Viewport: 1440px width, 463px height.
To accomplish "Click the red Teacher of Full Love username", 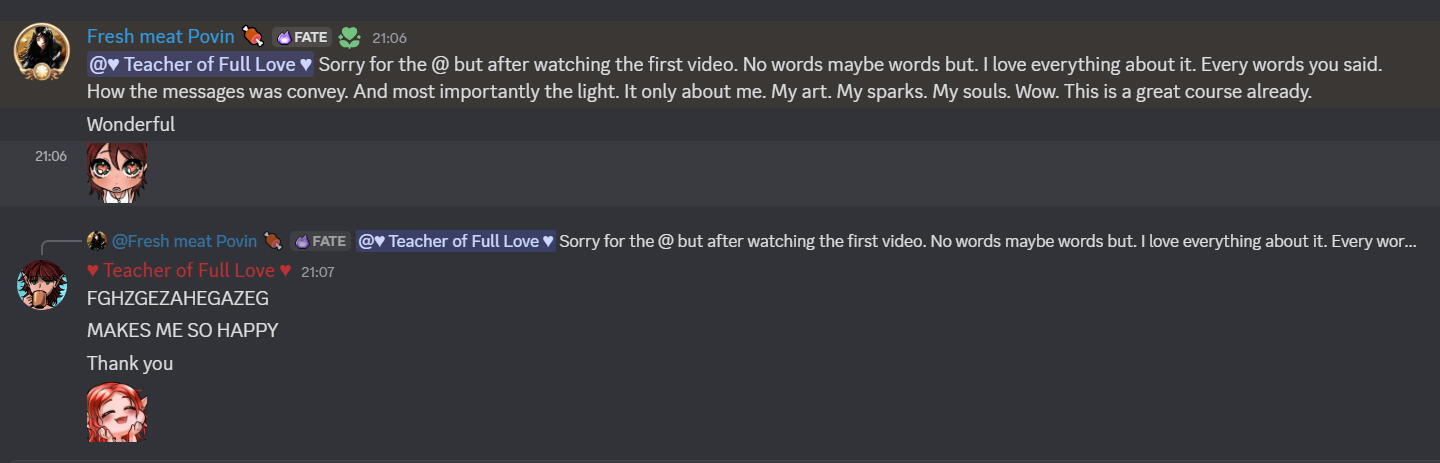I will click(x=189, y=270).
